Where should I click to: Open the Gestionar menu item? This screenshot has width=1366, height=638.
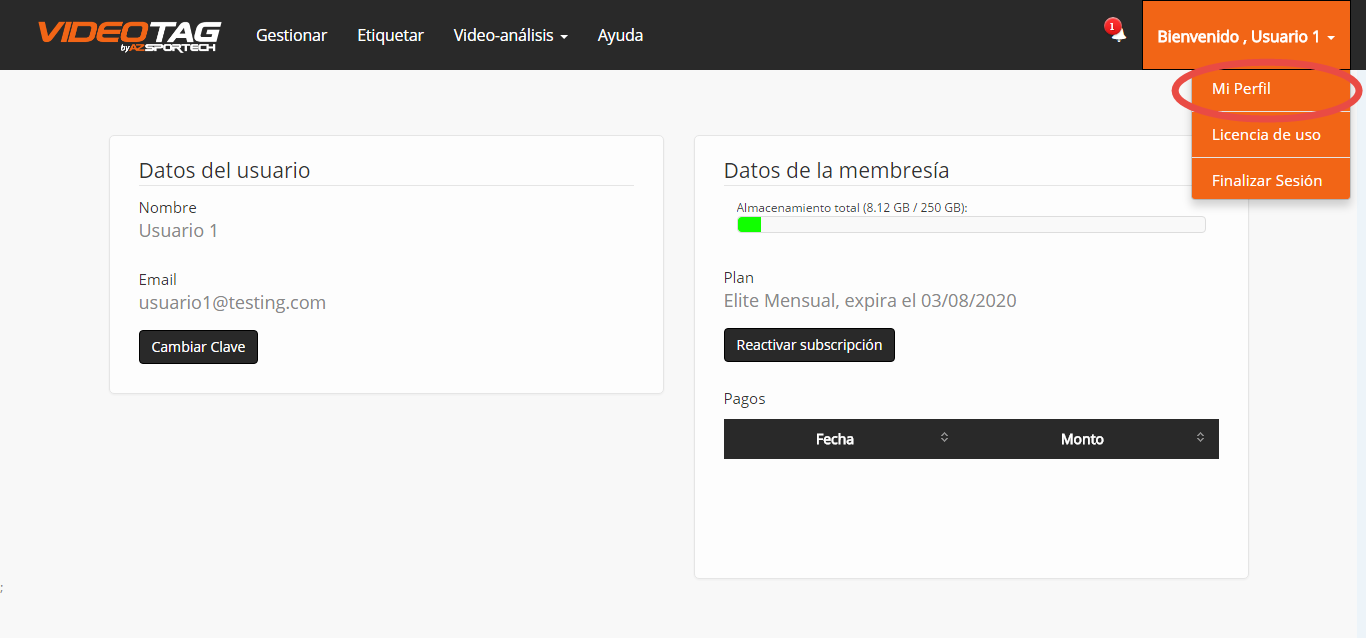coord(291,35)
